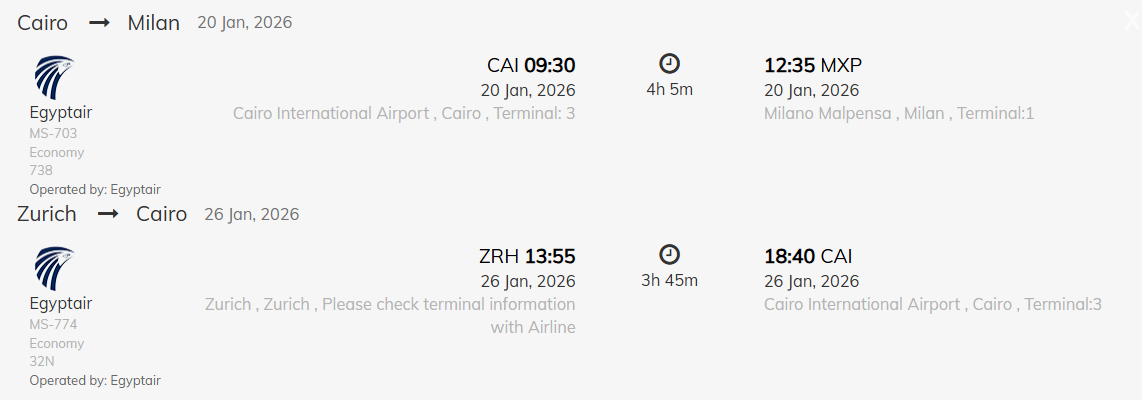Click the CAI 09:30 departure time
The width and height of the screenshot is (1142, 400).
(x=531, y=66)
